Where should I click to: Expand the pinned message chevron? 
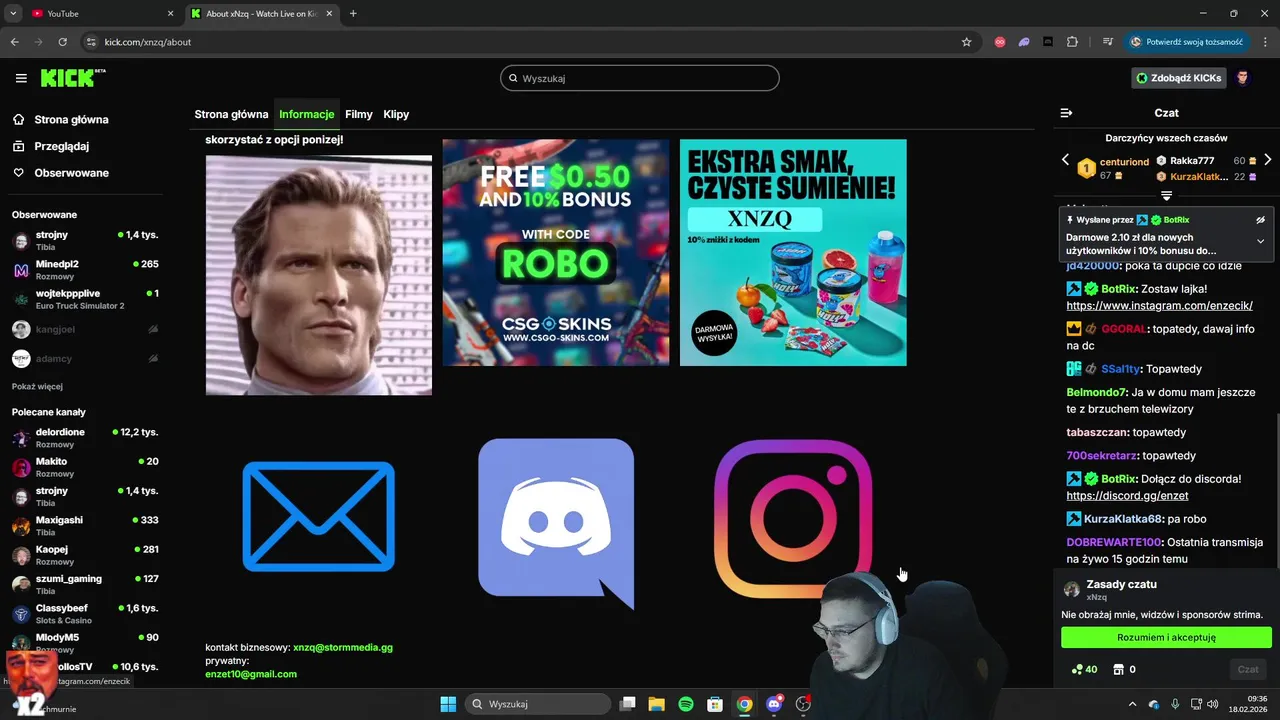[x=1260, y=241]
